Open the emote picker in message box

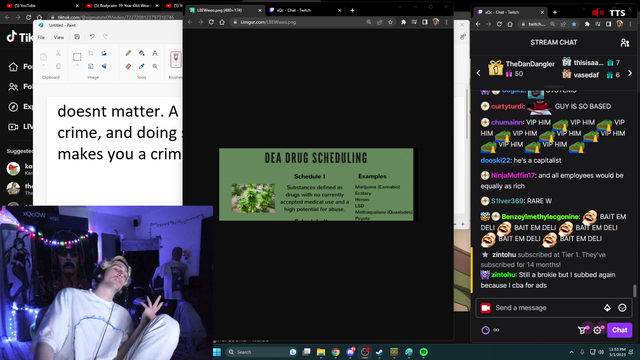[x=622, y=308]
